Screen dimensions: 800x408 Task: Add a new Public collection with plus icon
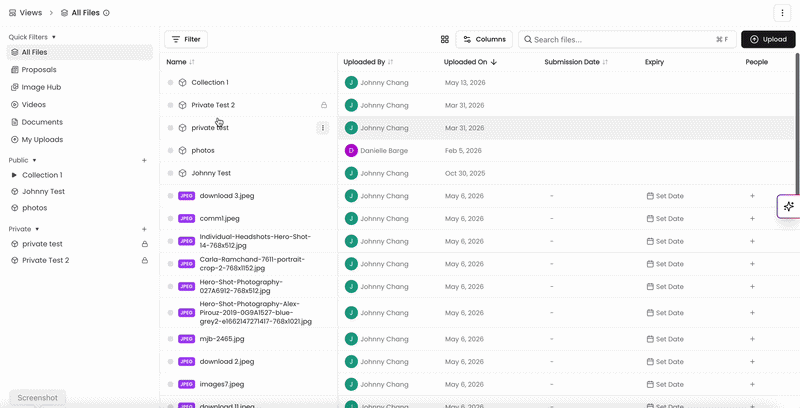(144, 160)
